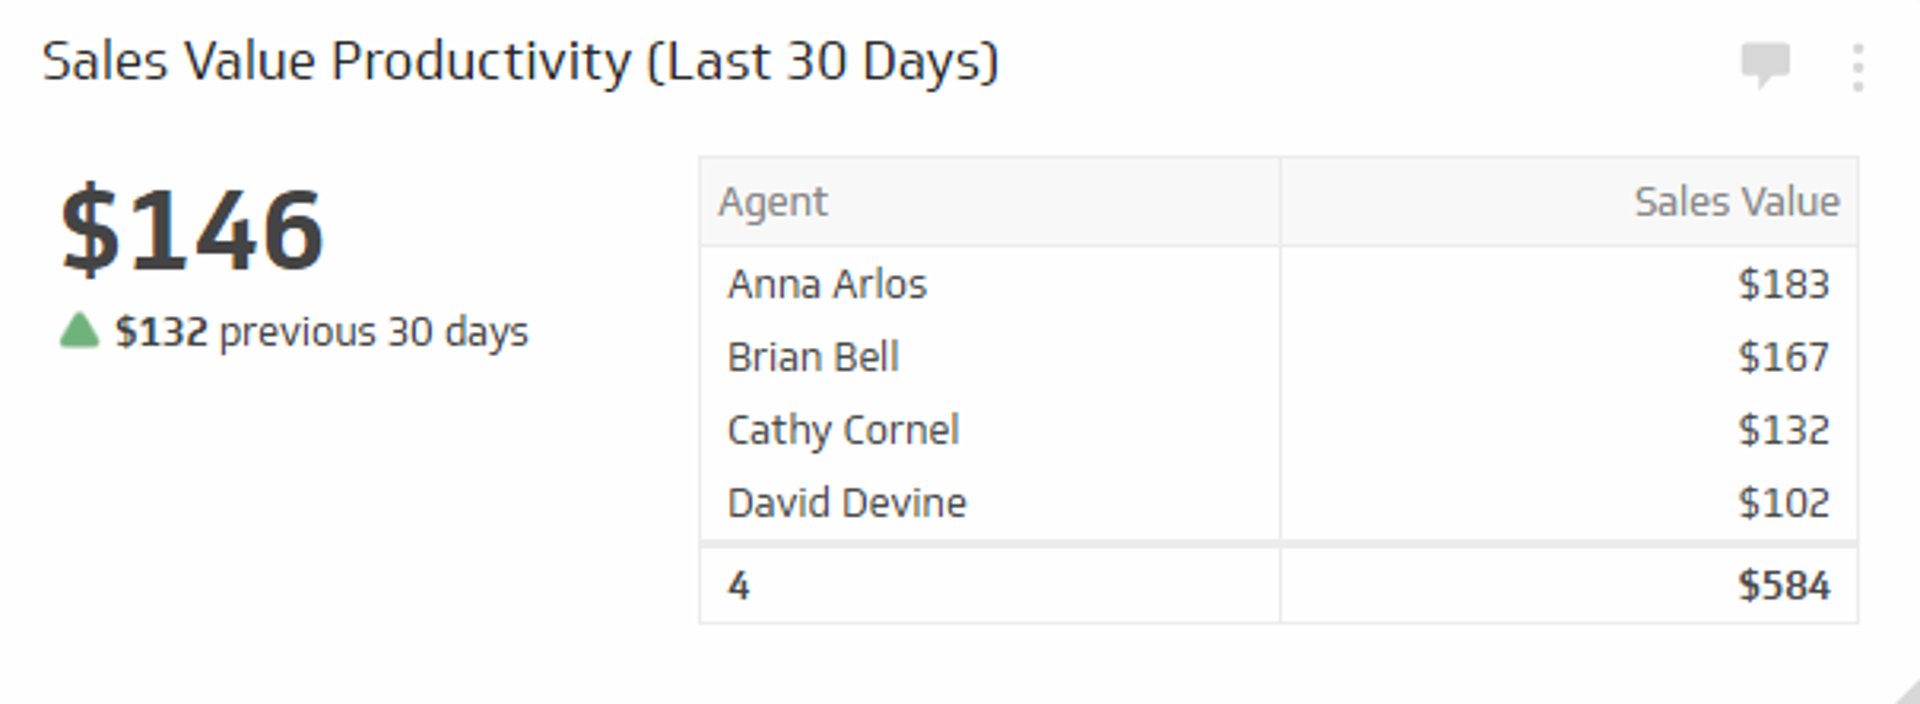Click the $167 sales value cell
The height and width of the screenshot is (704, 1920).
1783,357
